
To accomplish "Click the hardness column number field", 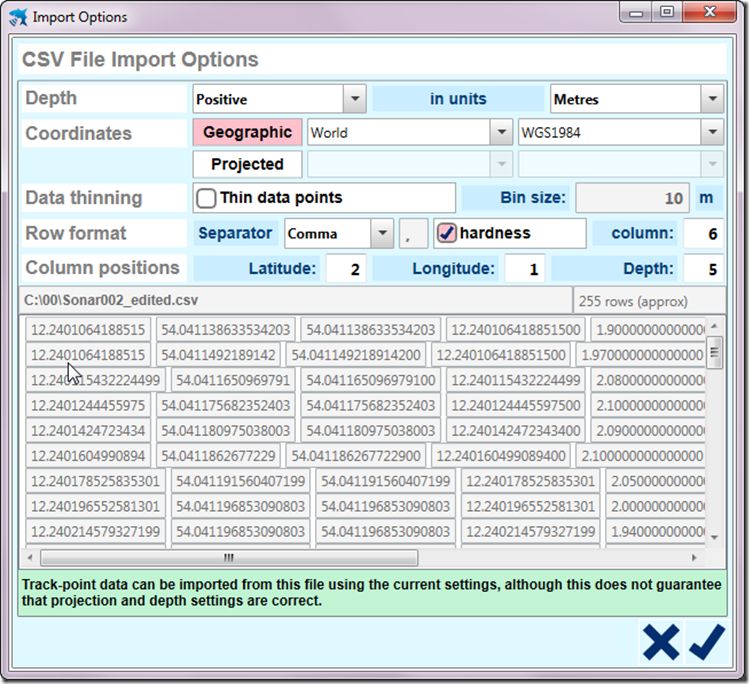I will pos(703,233).
